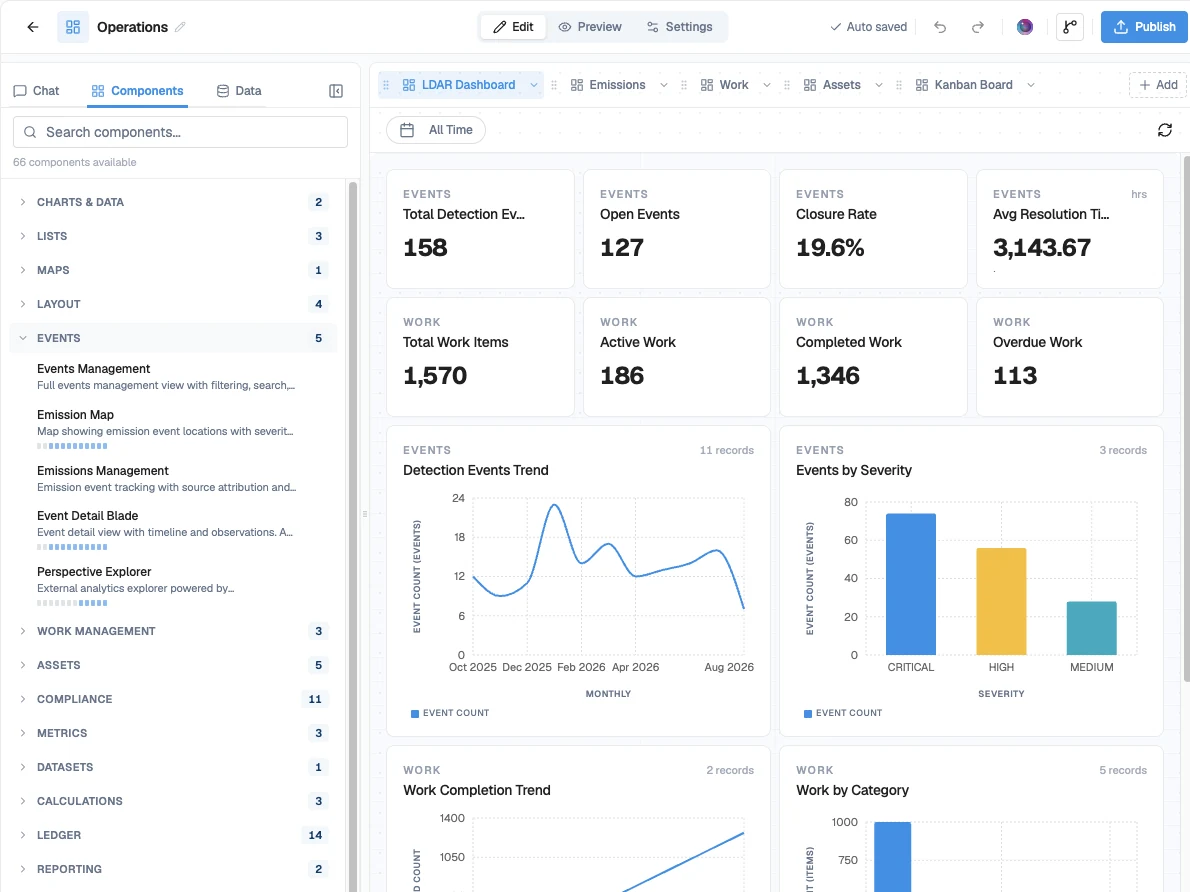The image size is (1190, 892).
Task: Expand the Metrics category
Action: (173, 733)
